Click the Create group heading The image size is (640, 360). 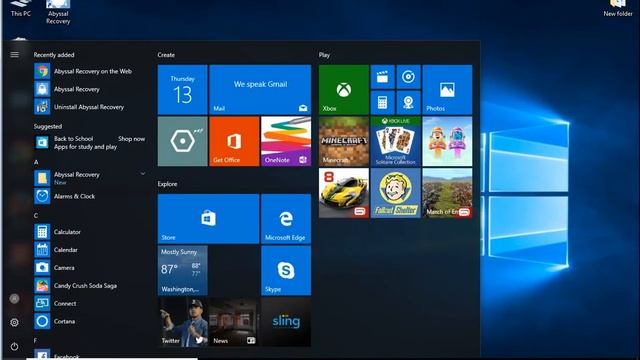pyautogui.click(x=166, y=55)
